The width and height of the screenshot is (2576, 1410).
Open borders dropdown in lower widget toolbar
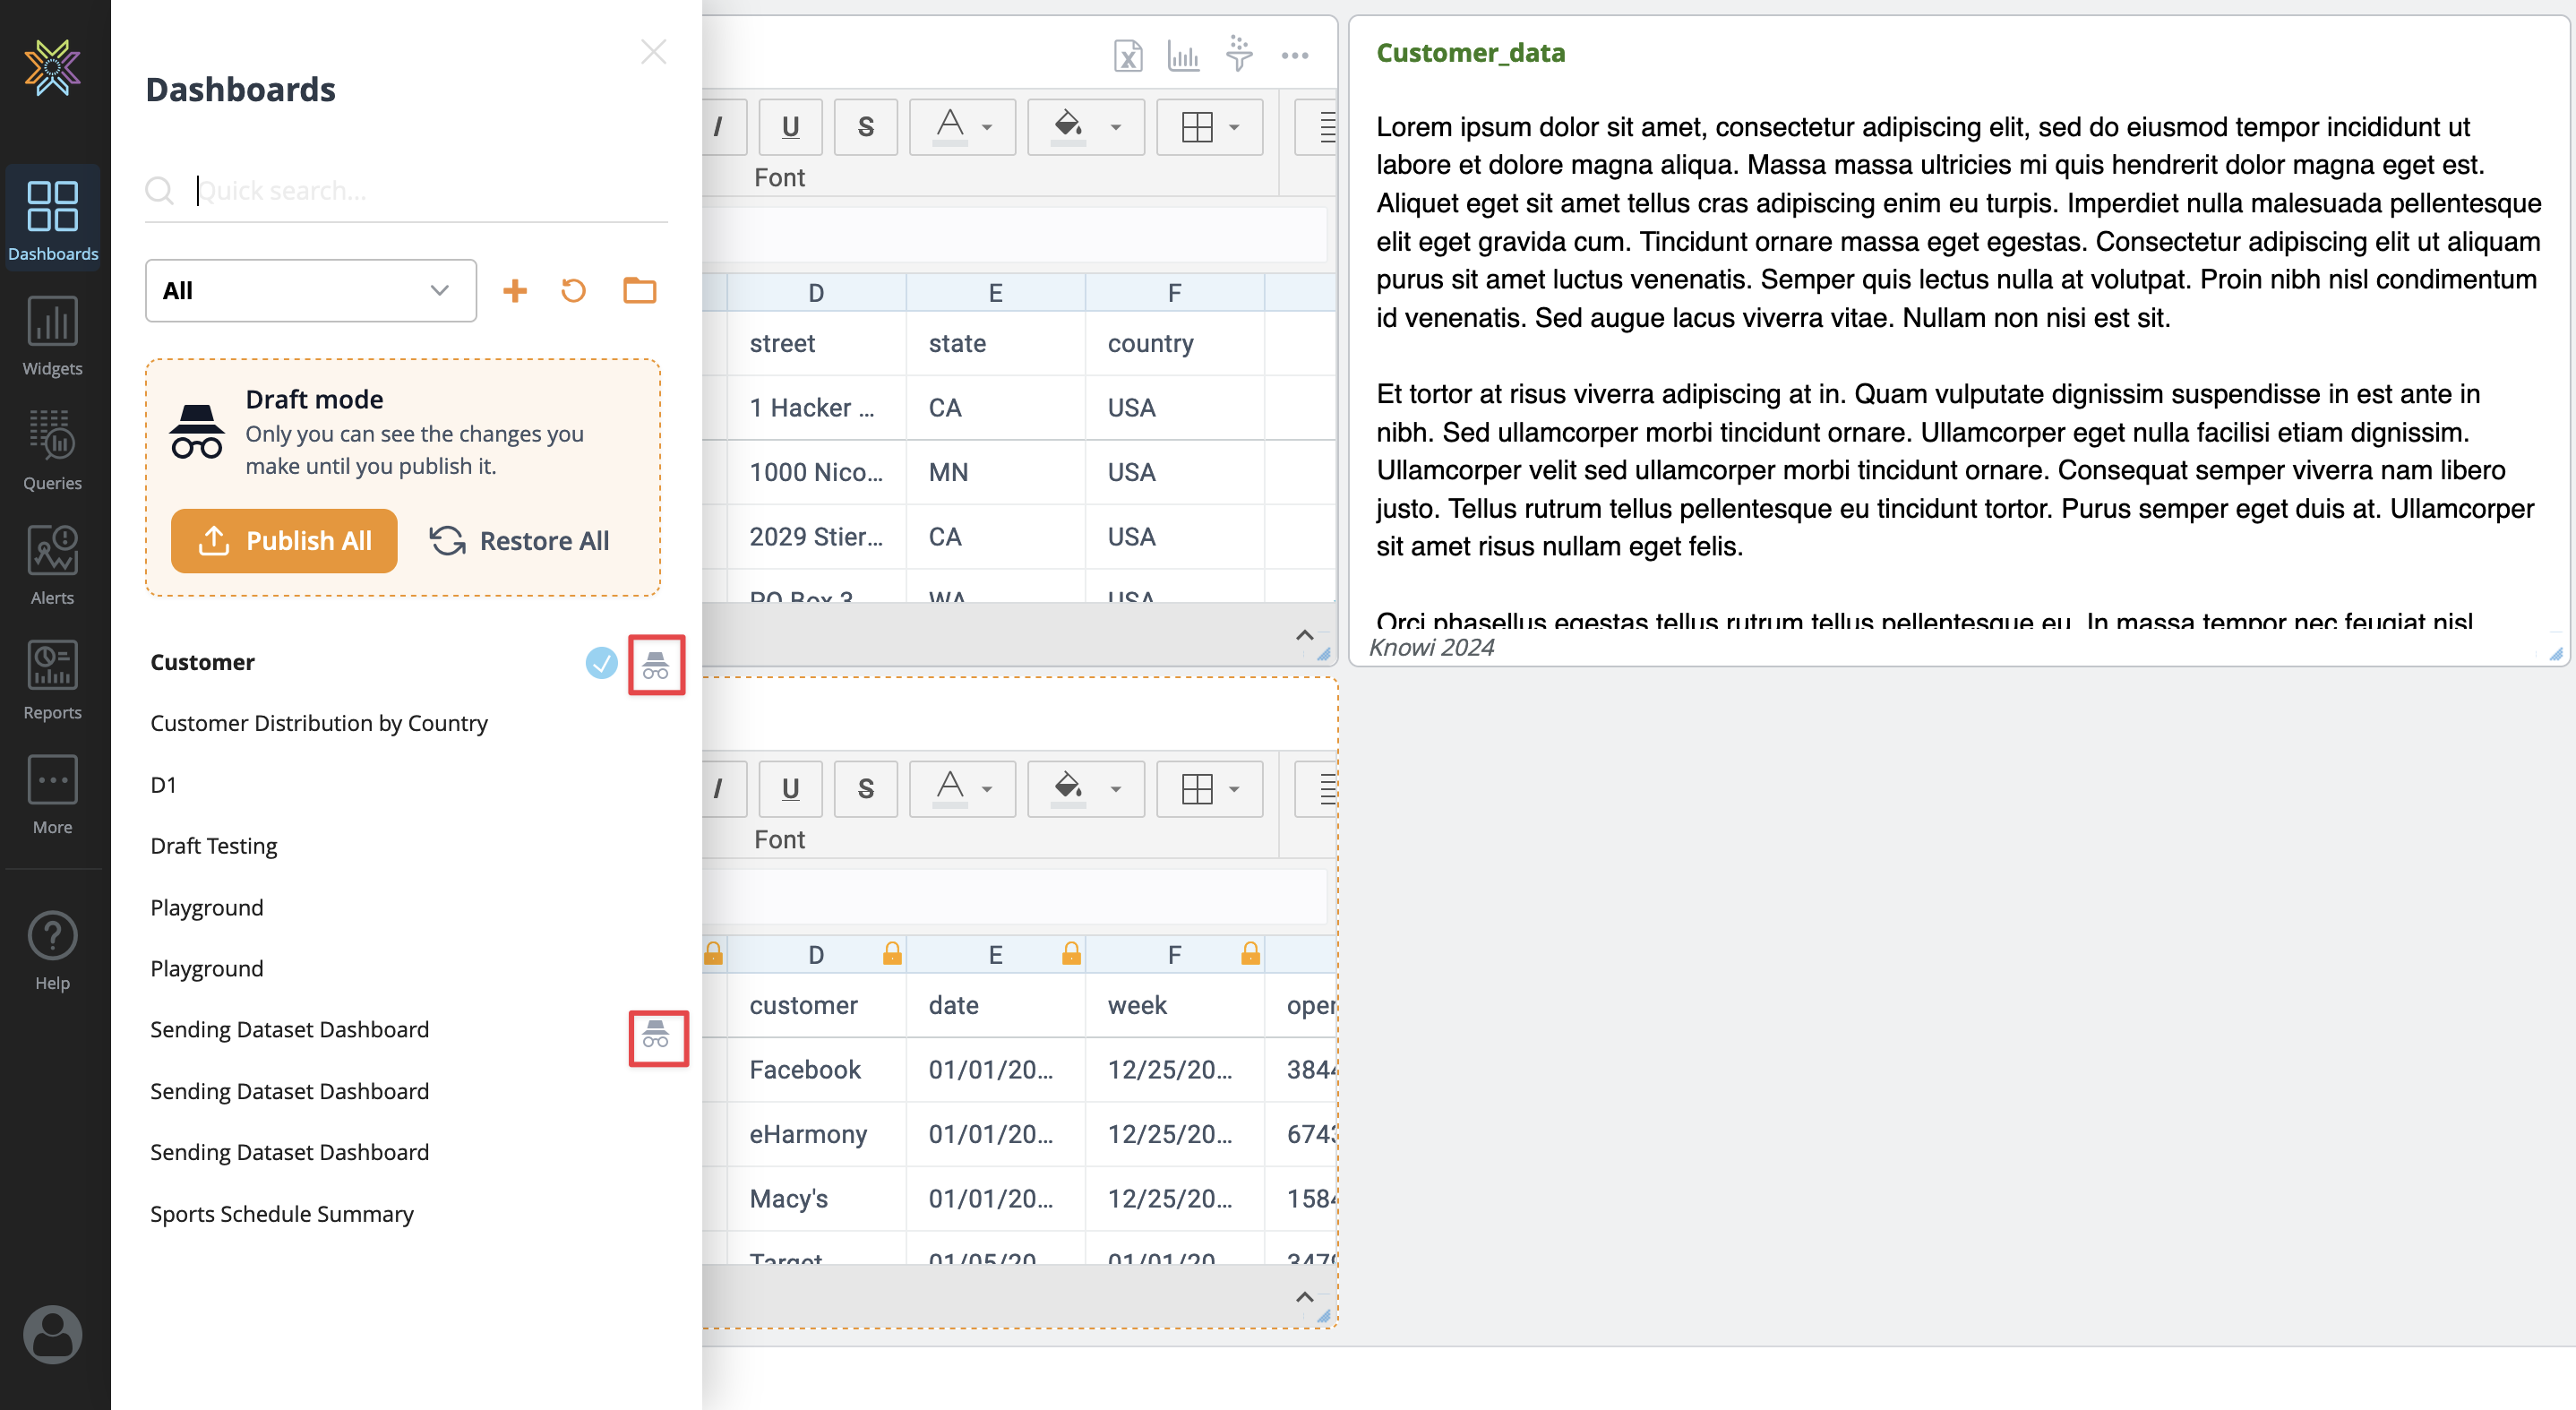pyautogui.click(x=1234, y=790)
